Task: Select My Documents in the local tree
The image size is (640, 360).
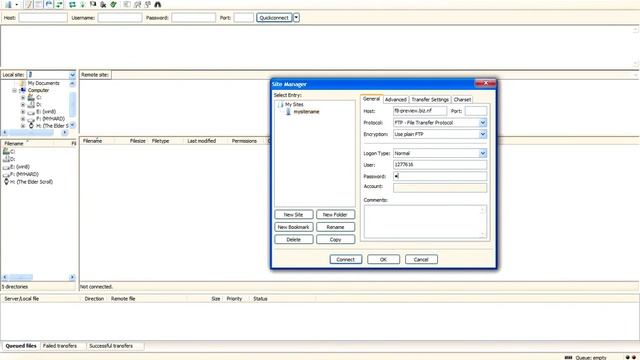Action: 43,83
